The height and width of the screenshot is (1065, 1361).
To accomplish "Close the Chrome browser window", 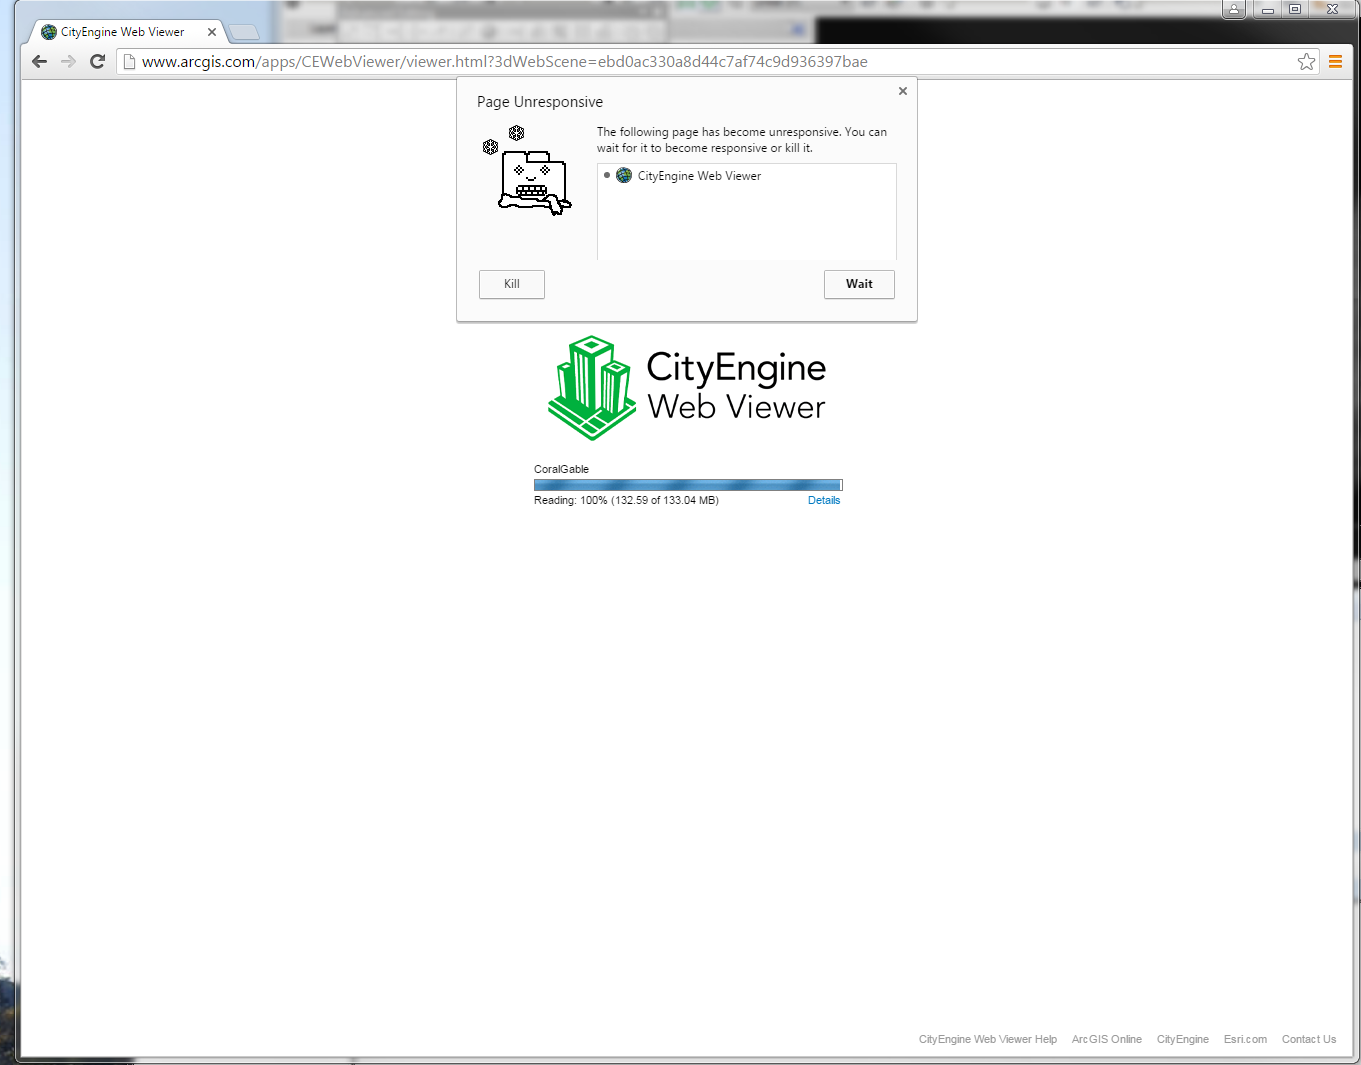I will [1332, 9].
